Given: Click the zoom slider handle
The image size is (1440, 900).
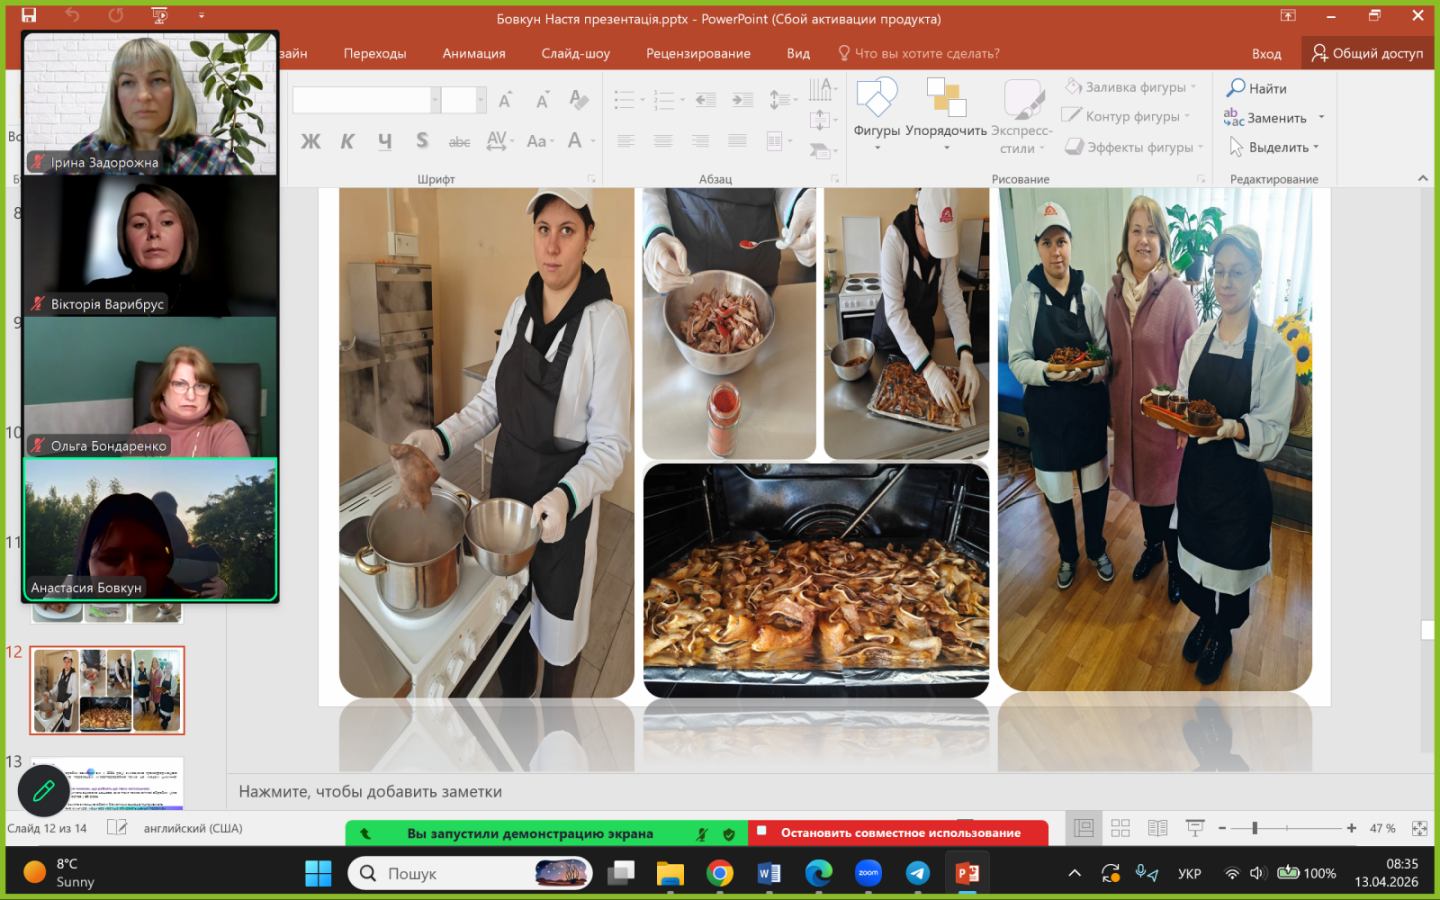Looking at the screenshot, I should tap(1254, 828).
